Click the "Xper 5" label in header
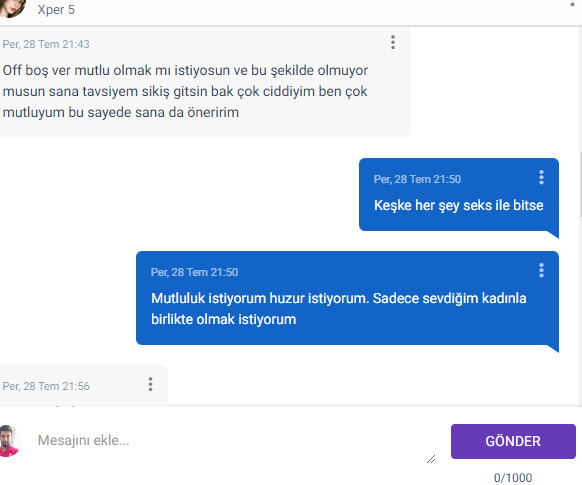Screen dimensions: 582x485 coord(56,10)
